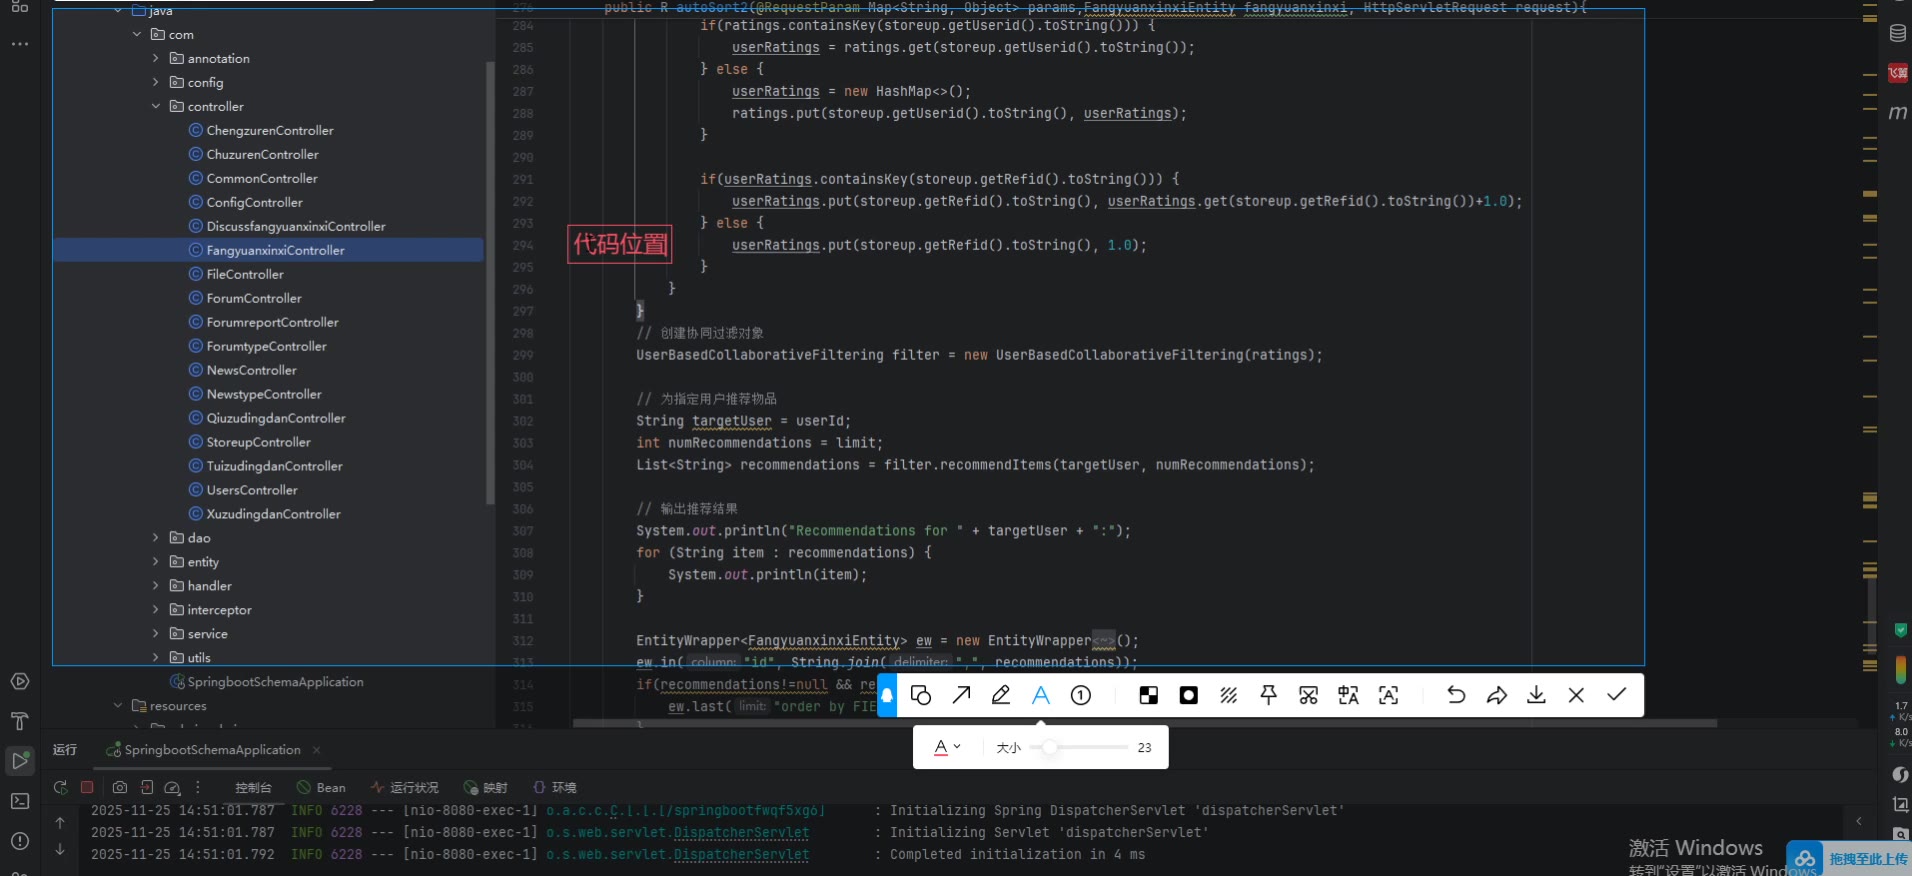
Task: Click the screenshot translate icon
Action: coord(1348,695)
